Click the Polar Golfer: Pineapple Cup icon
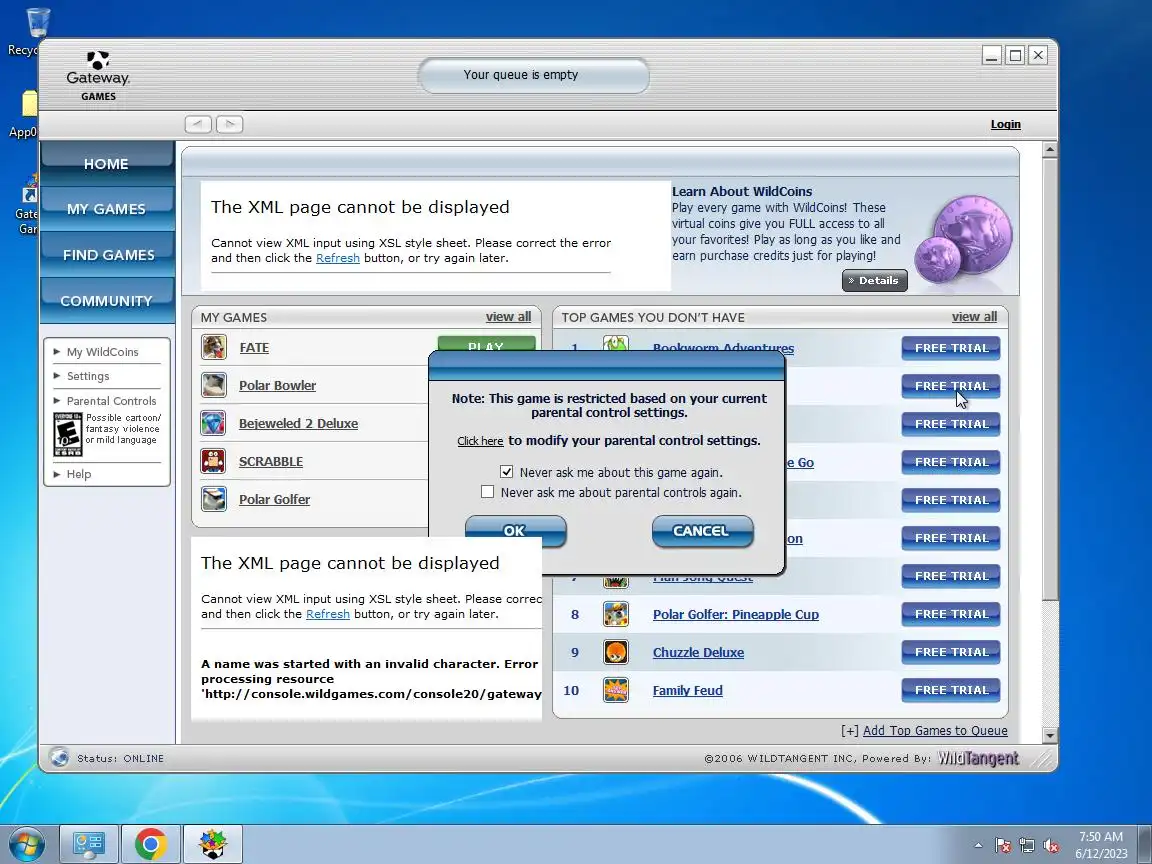Viewport: 1152px width, 864px height. 616,614
